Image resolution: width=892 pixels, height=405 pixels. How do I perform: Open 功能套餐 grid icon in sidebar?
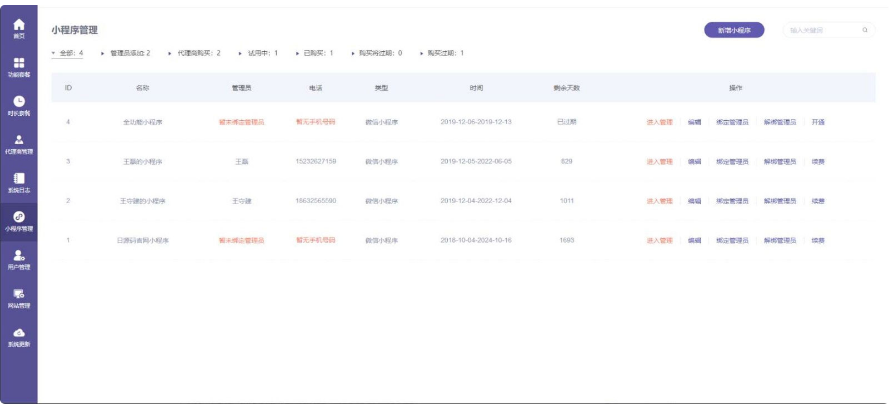click(19, 66)
